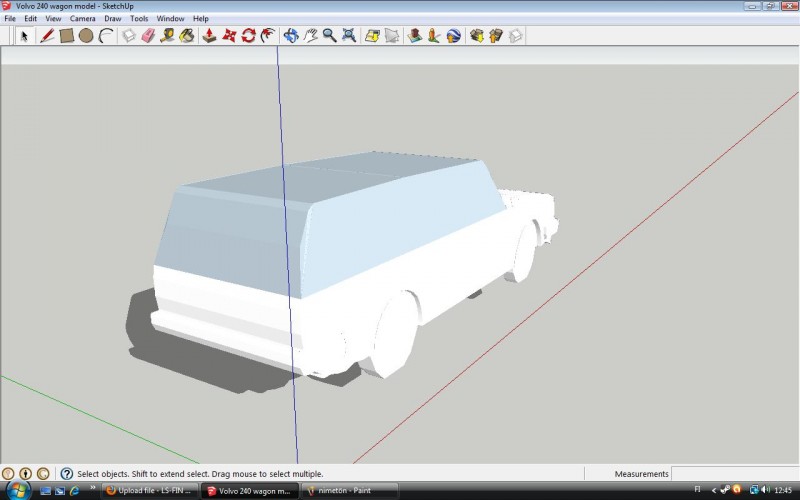Viewport: 800px width, 500px height.
Task: Open Get Models from 3D Warehouse
Action: (x=477, y=36)
